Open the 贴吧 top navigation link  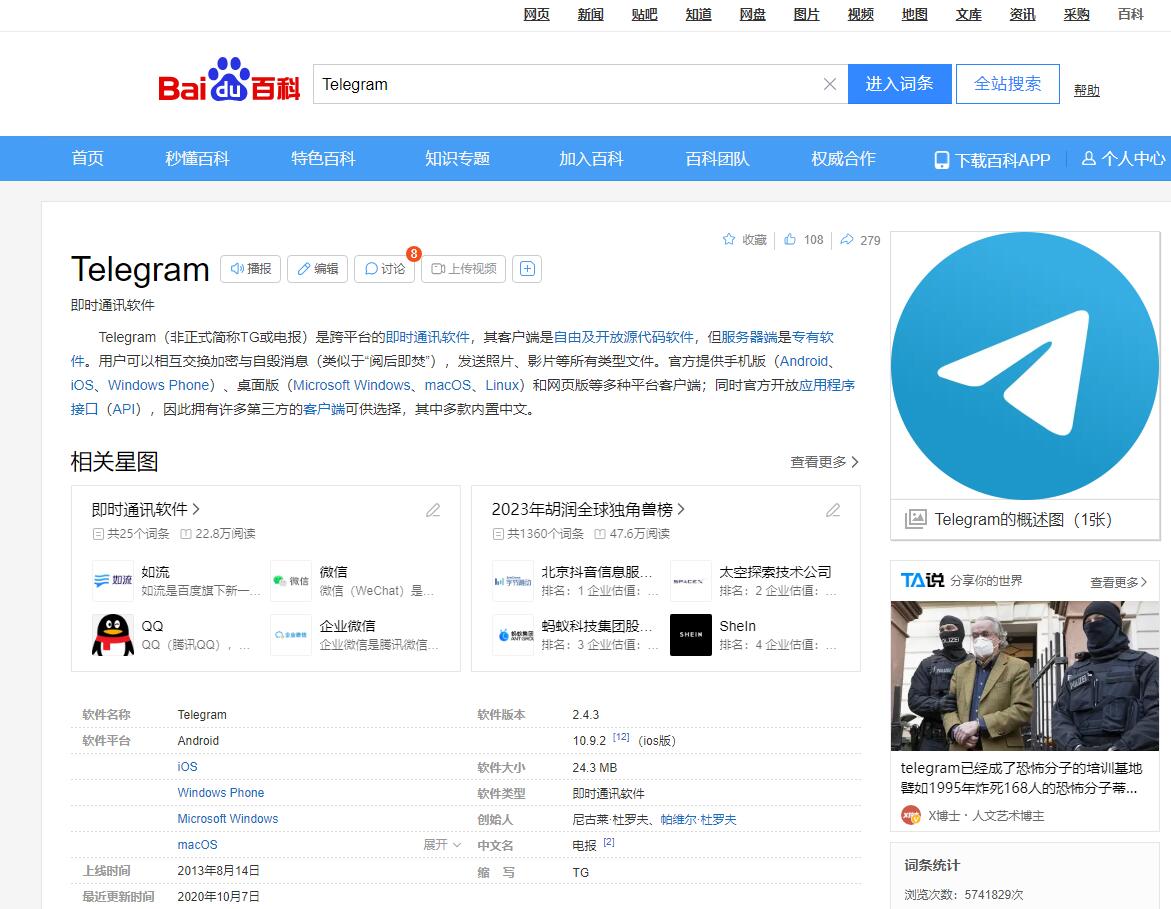(x=644, y=14)
